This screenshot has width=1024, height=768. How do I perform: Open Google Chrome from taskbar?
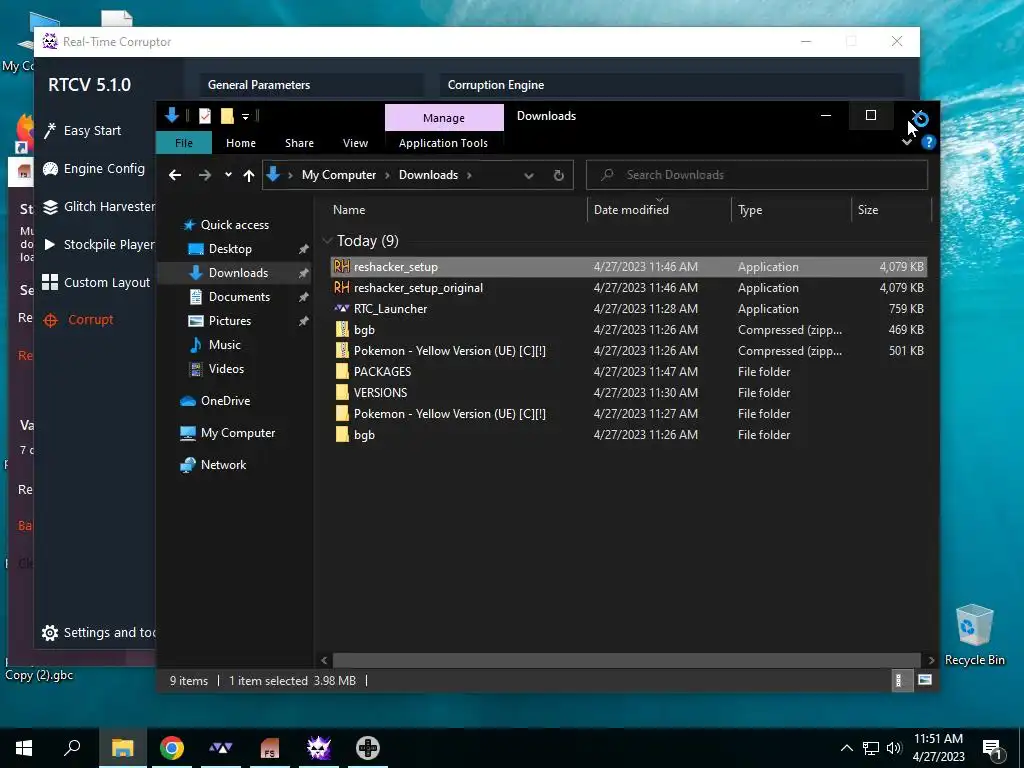pyautogui.click(x=172, y=748)
